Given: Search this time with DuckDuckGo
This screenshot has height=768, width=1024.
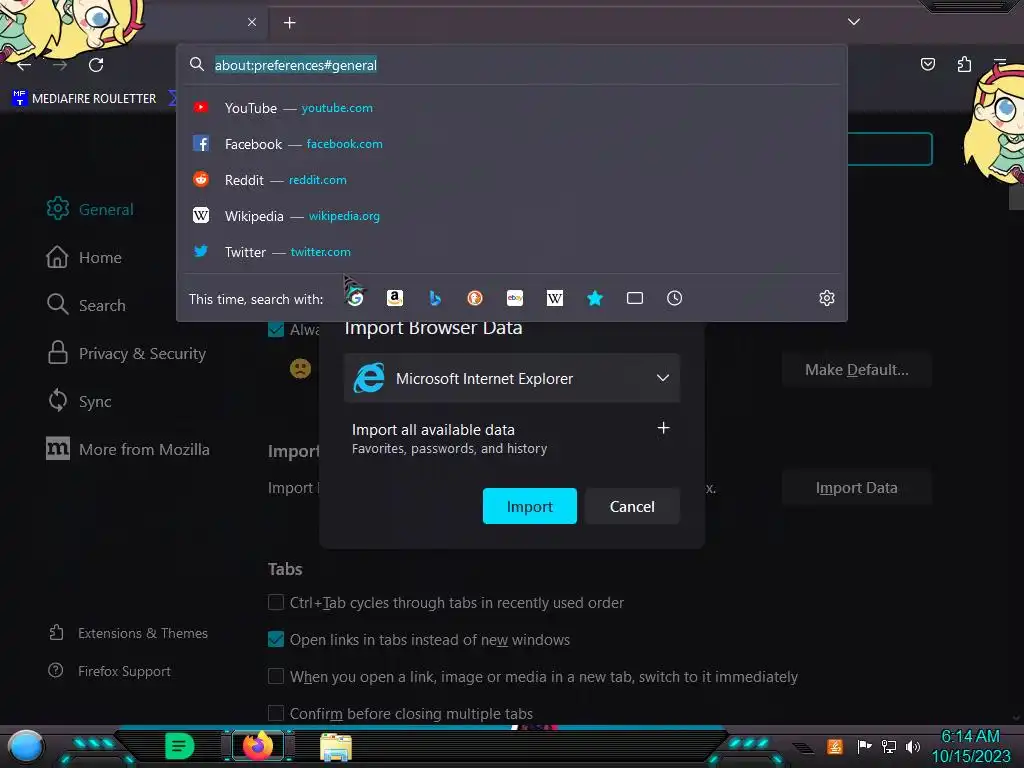Looking at the screenshot, I should tap(475, 298).
